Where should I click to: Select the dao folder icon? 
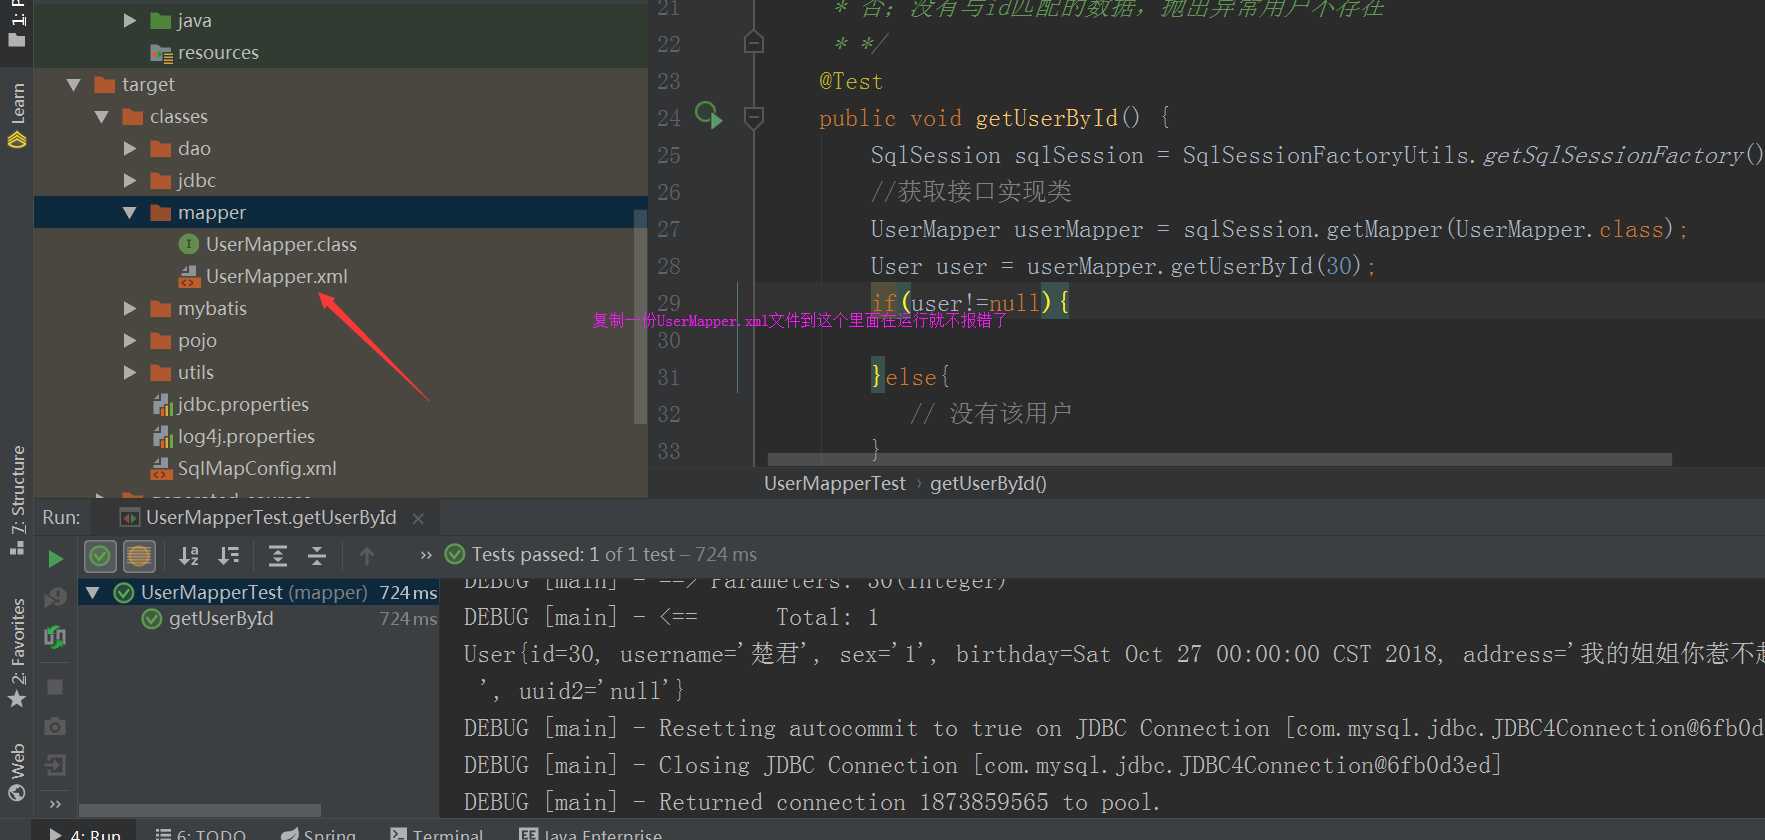161,148
